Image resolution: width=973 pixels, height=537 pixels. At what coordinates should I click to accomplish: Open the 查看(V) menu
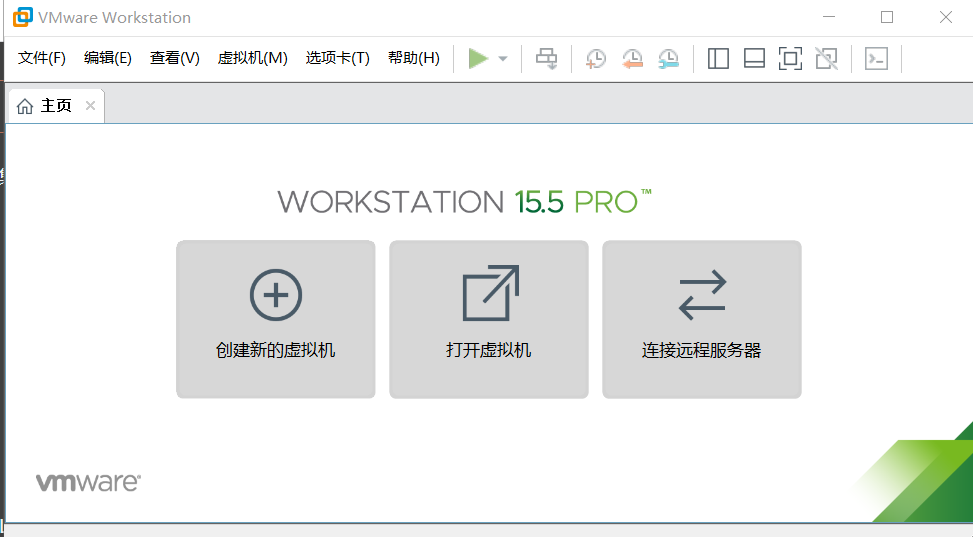(174, 58)
